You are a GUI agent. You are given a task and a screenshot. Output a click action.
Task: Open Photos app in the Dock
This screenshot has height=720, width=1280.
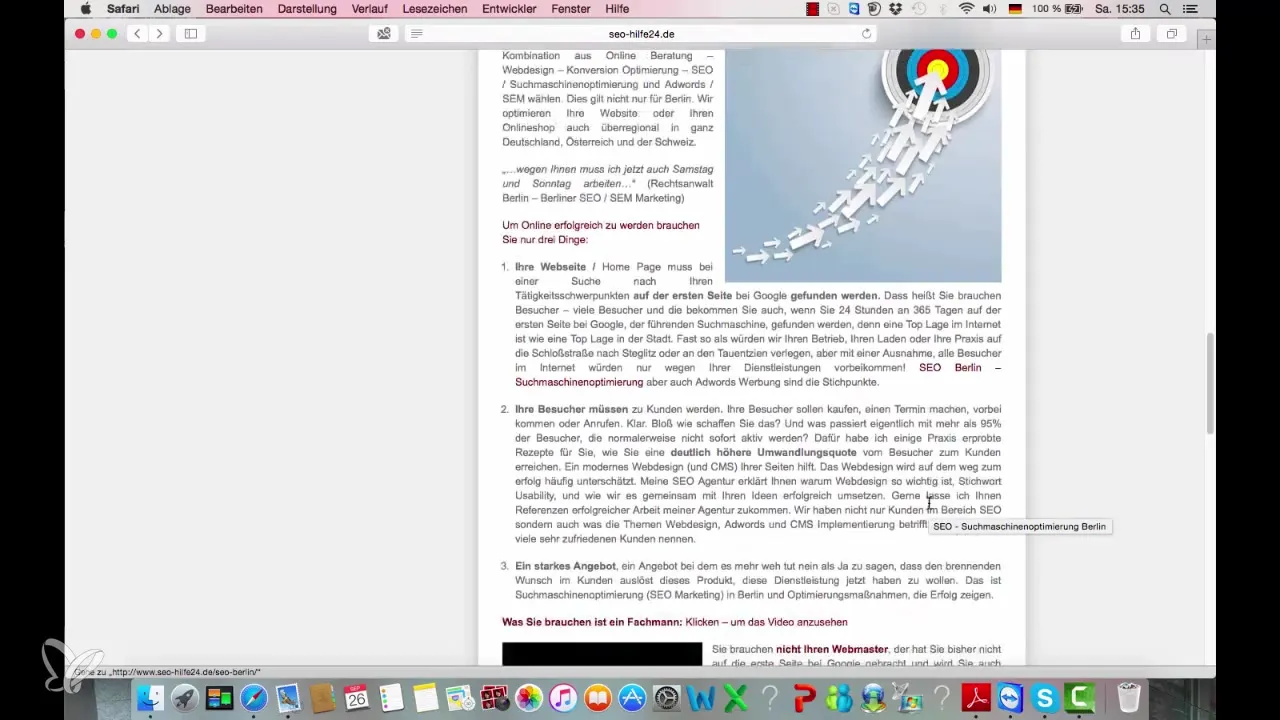point(529,697)
